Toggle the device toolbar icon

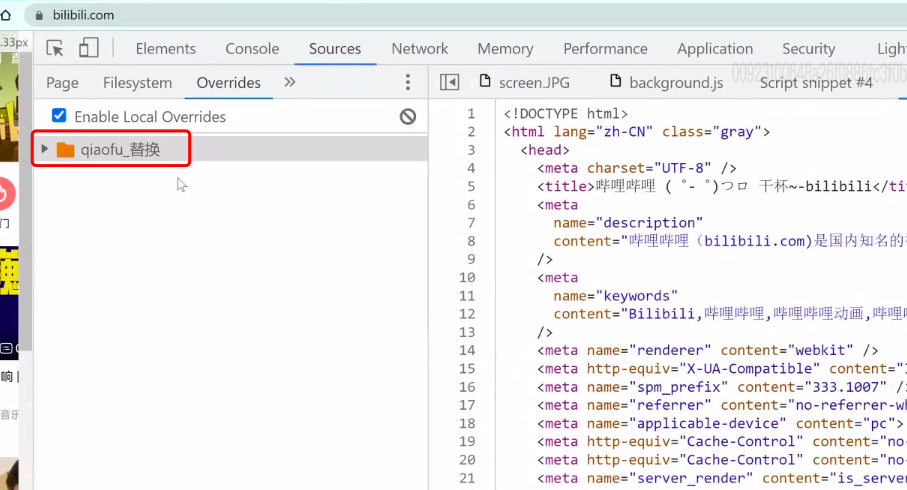89,48
